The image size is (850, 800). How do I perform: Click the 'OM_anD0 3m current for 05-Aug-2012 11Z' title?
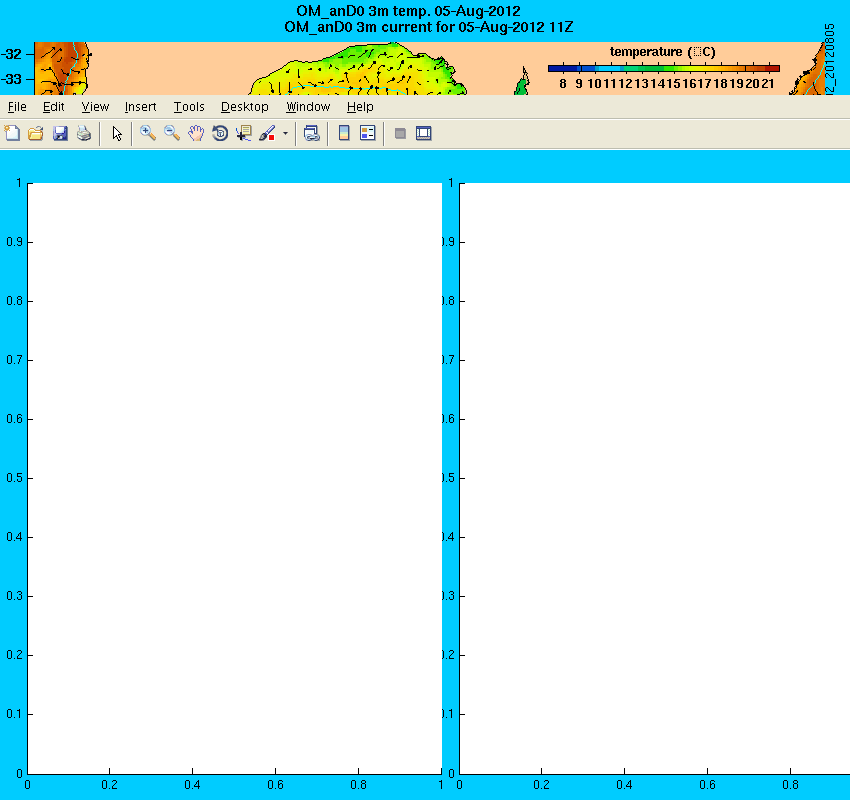click(x=428, y=27)
